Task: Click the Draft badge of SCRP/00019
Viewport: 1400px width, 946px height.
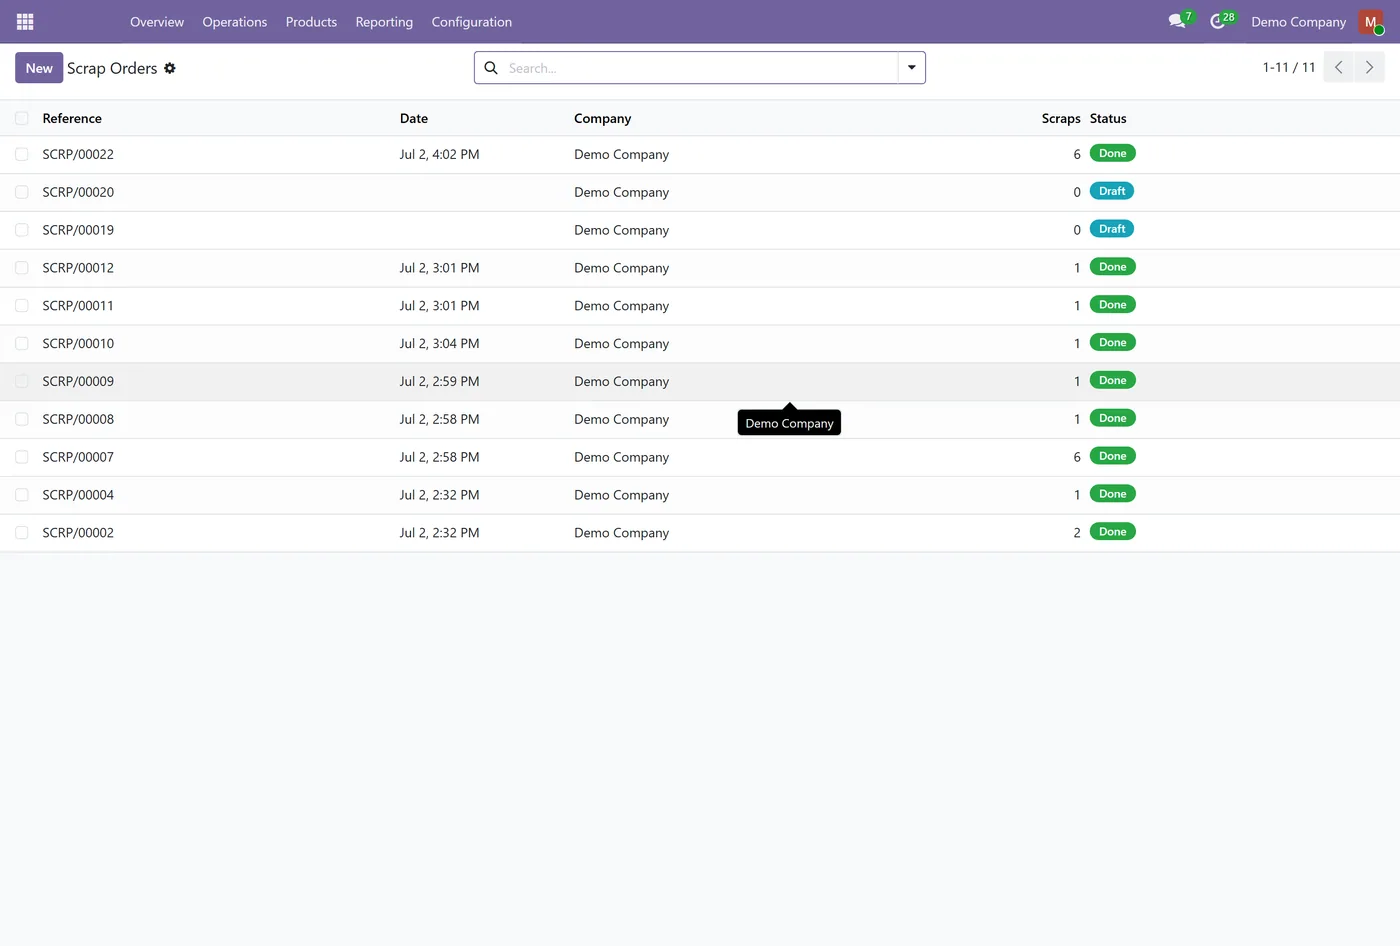Action: [1112, 229]
